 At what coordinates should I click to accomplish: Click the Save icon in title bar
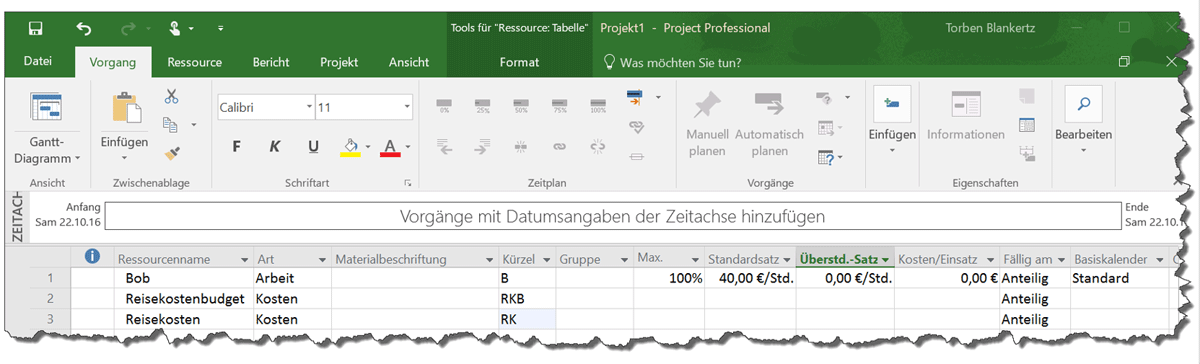(x=36, y=28)
